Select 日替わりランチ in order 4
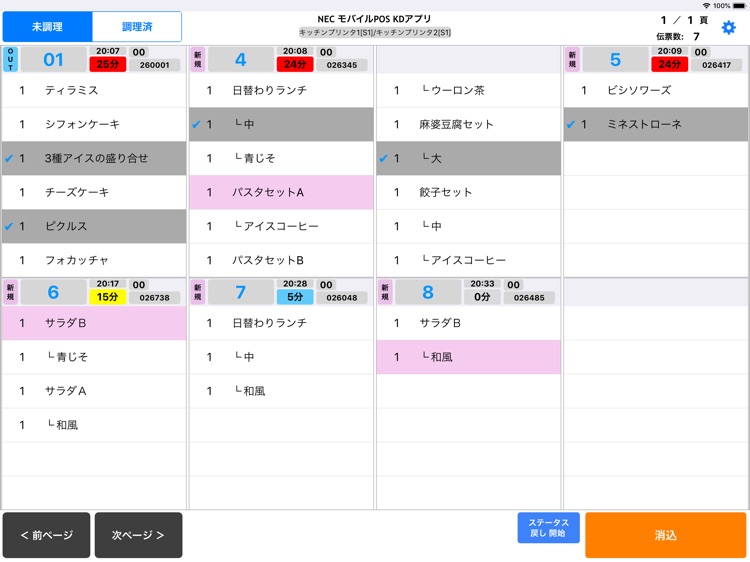This screenshot has width=750, height=562. point(281,90)
